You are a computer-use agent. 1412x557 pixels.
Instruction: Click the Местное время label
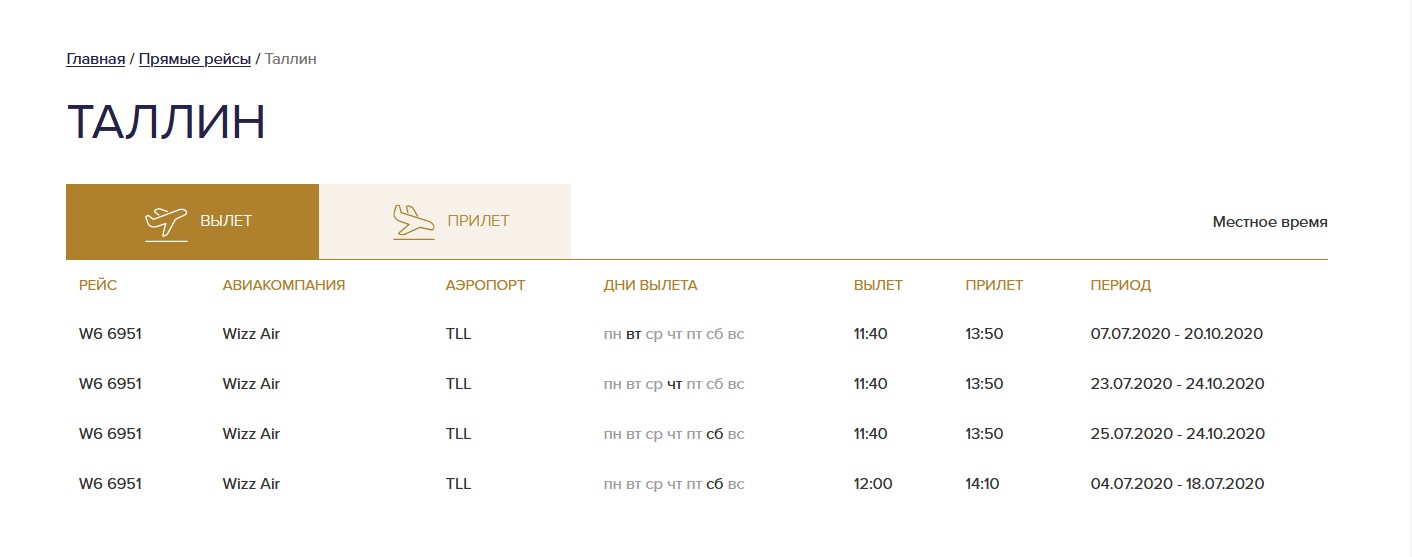pyautogui.click(x=1270, y=222)
